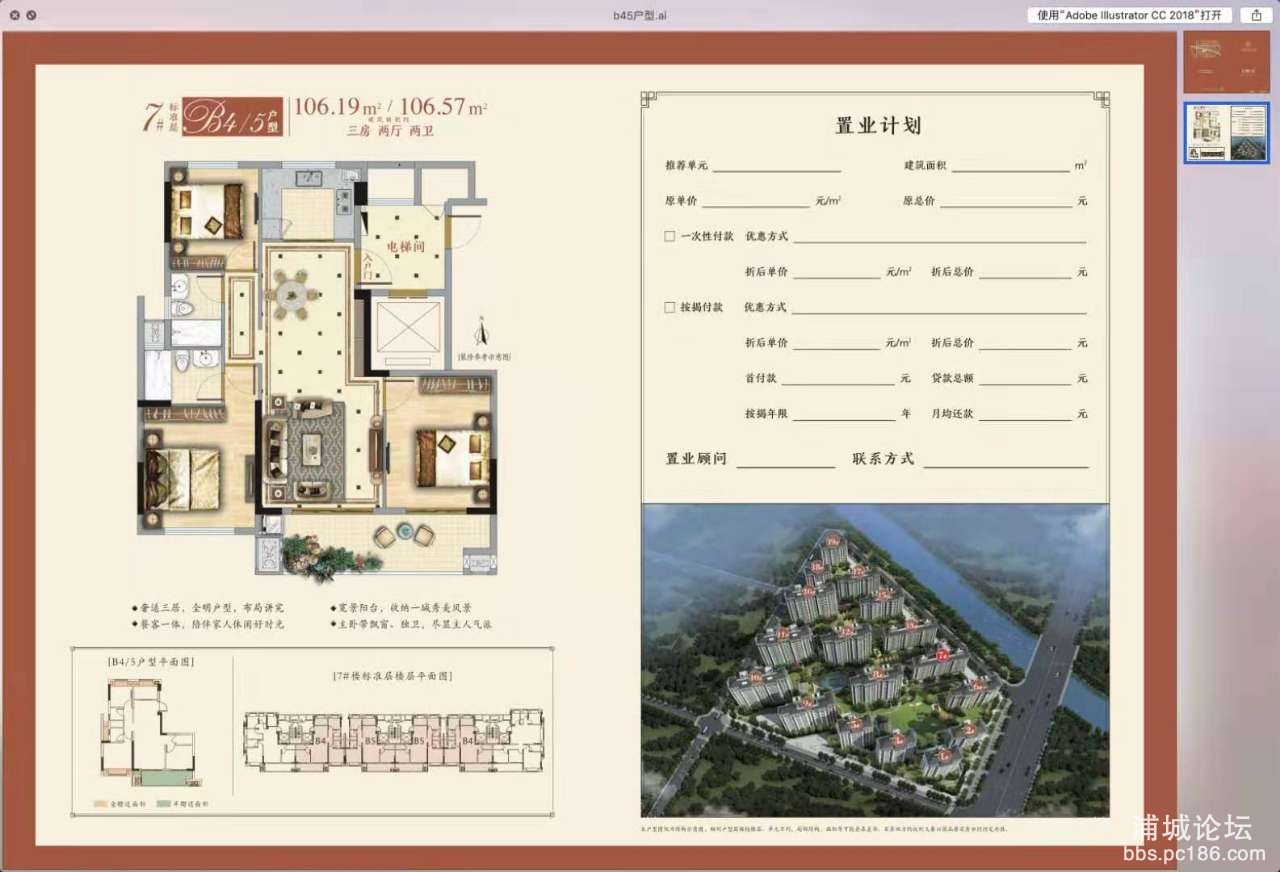Image resolution: width=1280 pixels, height=872 pixels.
Task: Click the b45户型.ai window title
Action: [x=640, y=15]
